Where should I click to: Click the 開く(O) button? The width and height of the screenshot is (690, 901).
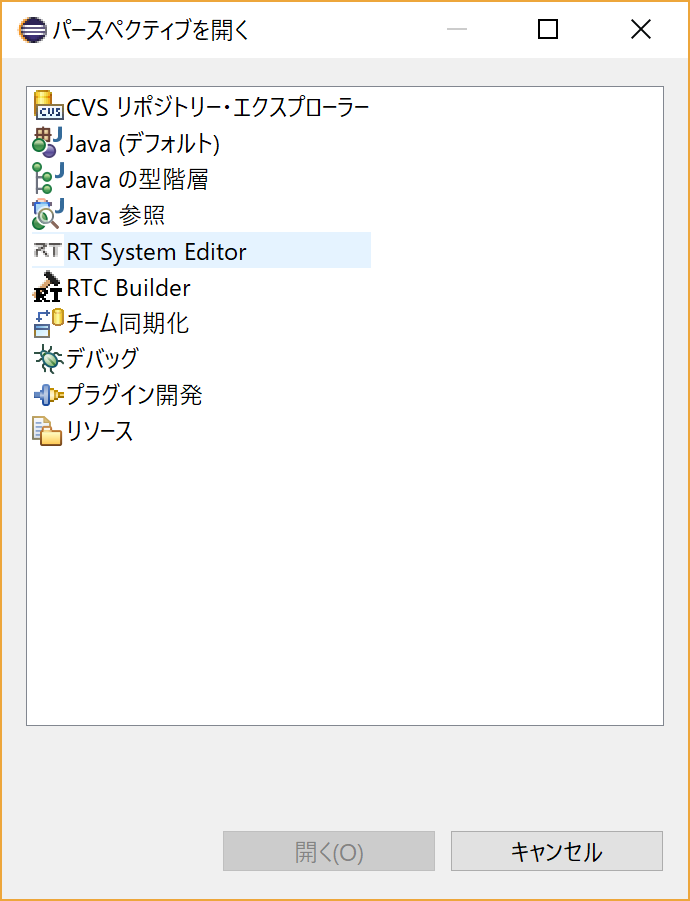329,851
